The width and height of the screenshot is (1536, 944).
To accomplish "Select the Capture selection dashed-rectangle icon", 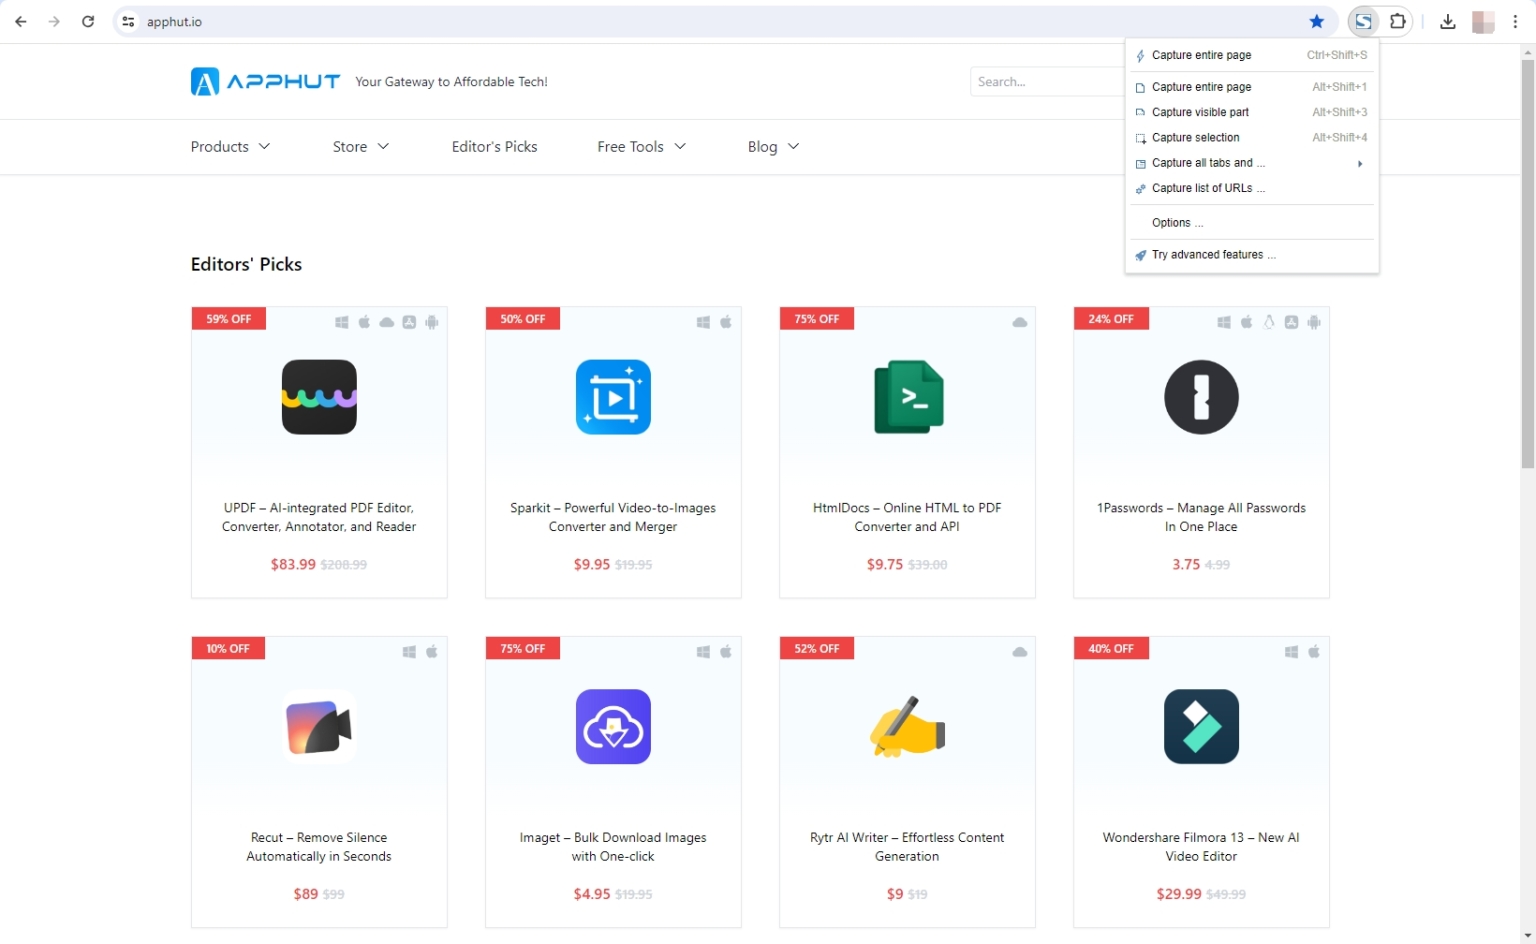I will pyautogui.click(x=1140, y=137).
